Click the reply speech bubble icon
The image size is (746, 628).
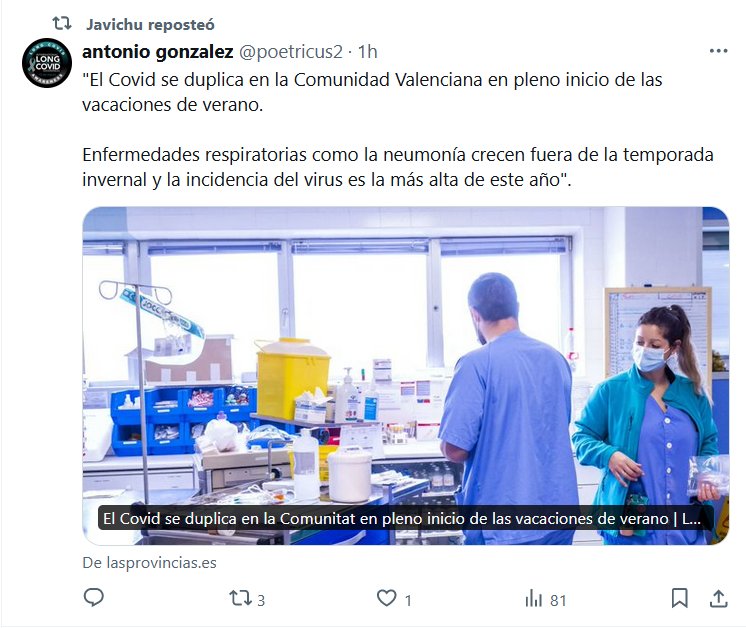pos(94,598)
